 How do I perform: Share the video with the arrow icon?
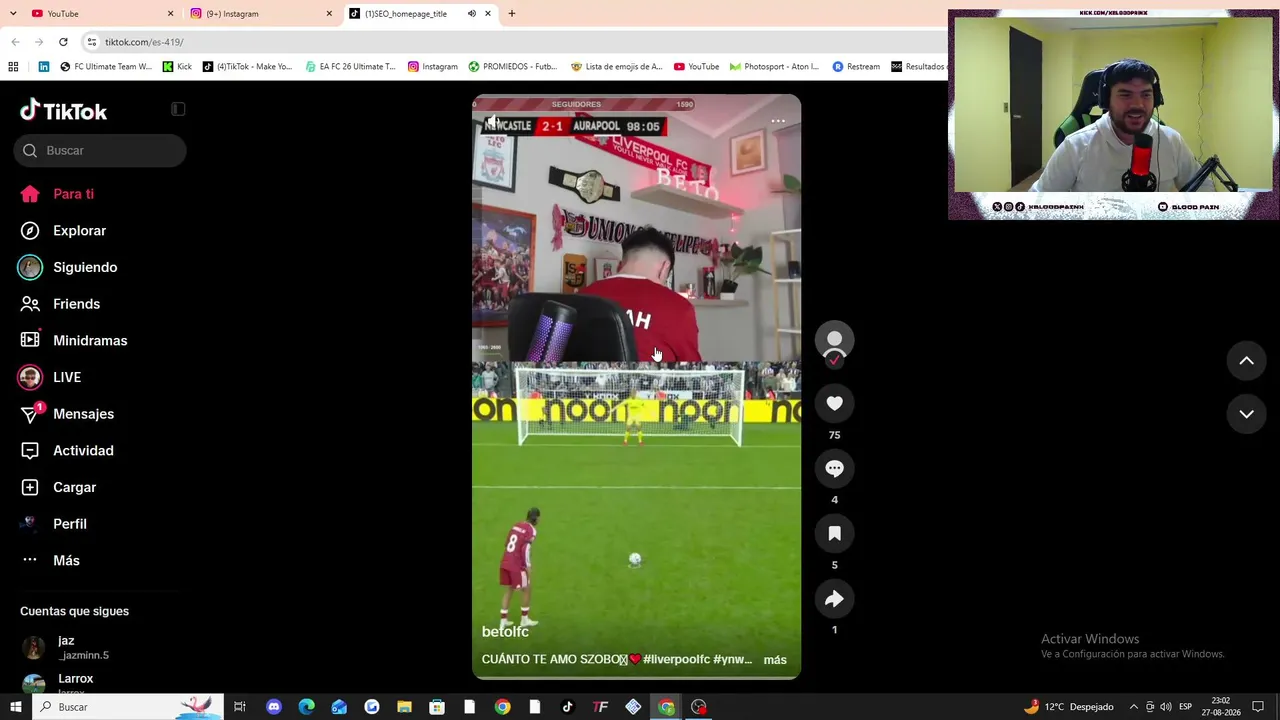coord(835,598)
